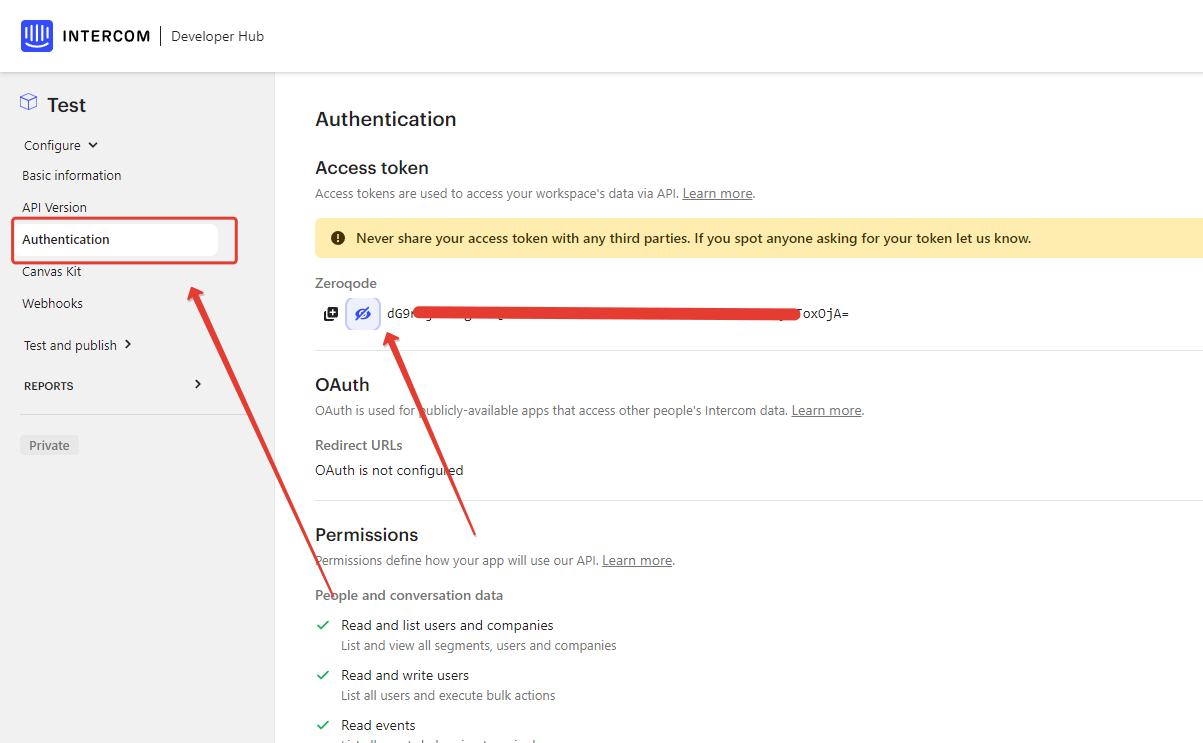Open Canvas Kit settings
This screenshot has height=743, width=1203.
coord(52,271)
